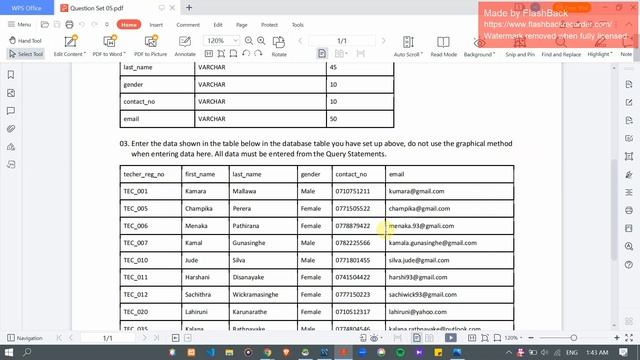Screen dimensions: 640x360
Task: Switch to Read Mode
Action: (x=443, y=46)
